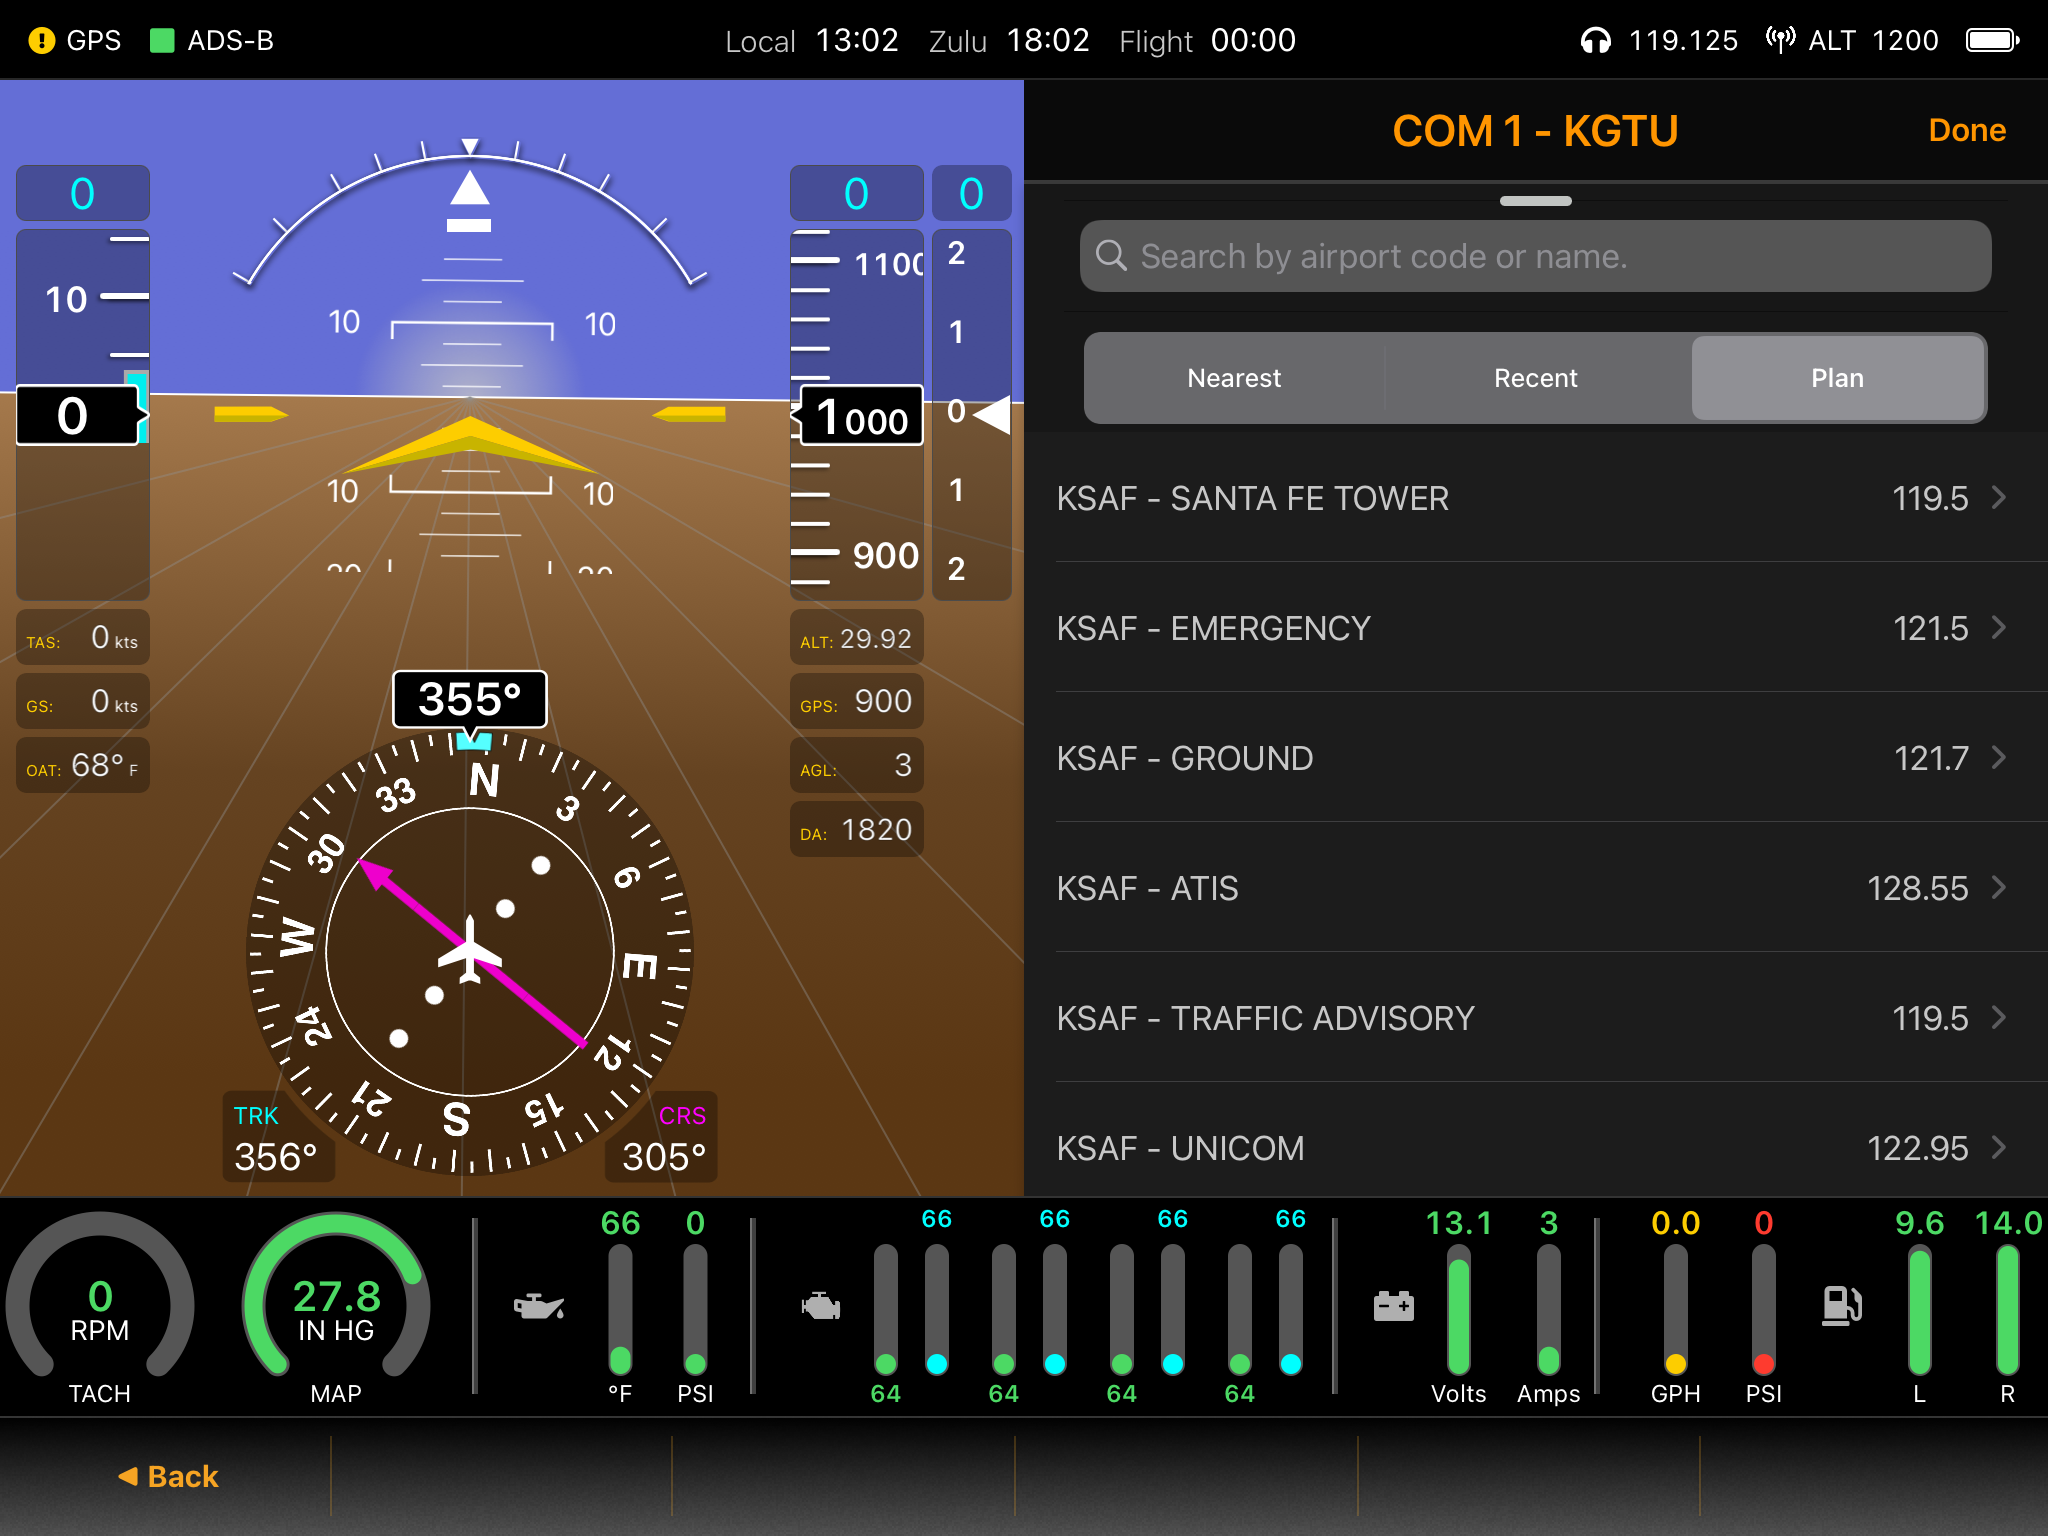Tap the headset COM frequency icon

point(1595,41)
